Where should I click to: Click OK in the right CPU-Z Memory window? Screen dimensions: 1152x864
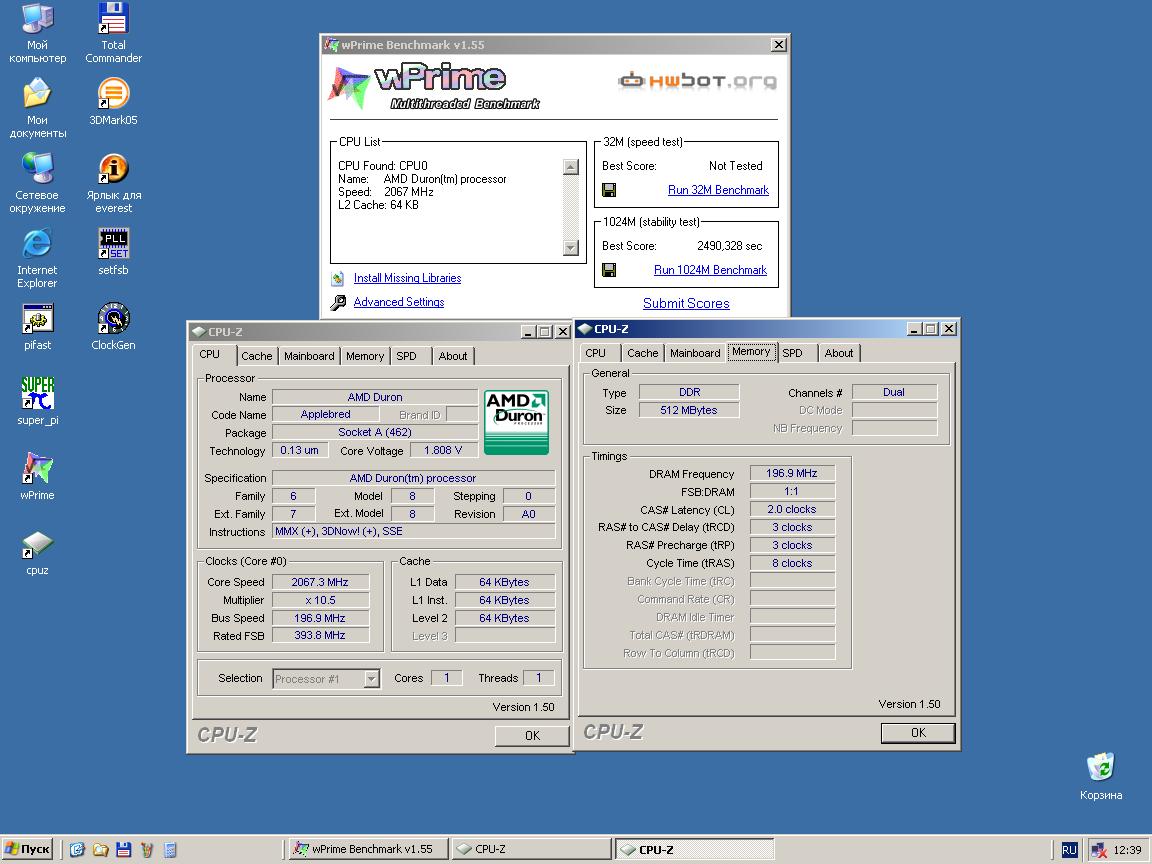pos(918,732)
